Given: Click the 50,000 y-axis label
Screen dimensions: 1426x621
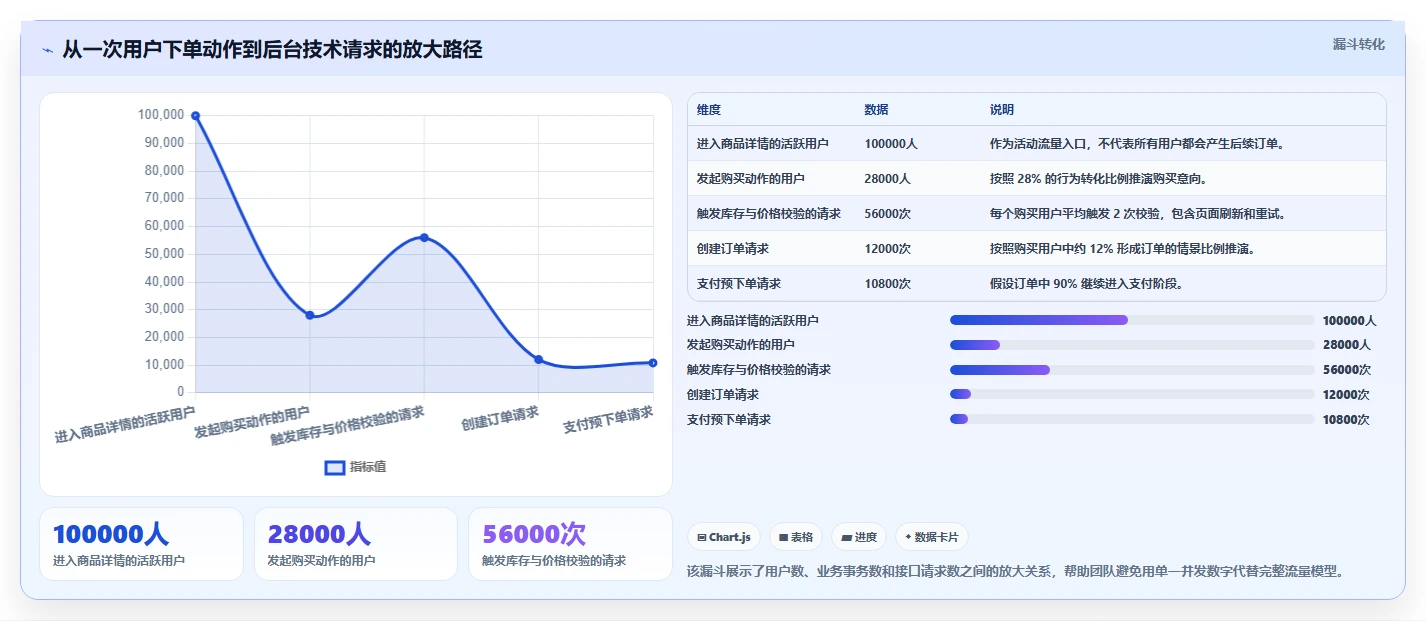Looking at the screenshot, I should 164,254.
